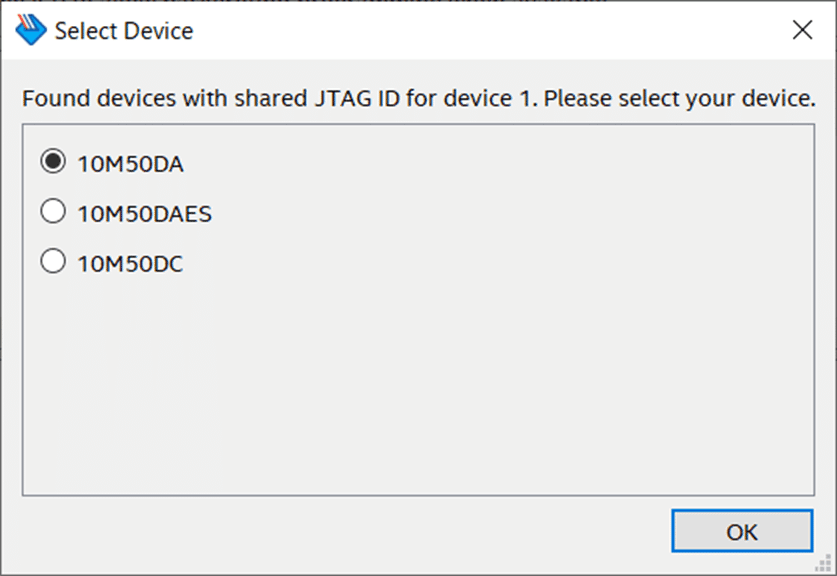Click the 10M50DAES device label text
The height and width of the screenshot is (576, 837).
point(145,214)
